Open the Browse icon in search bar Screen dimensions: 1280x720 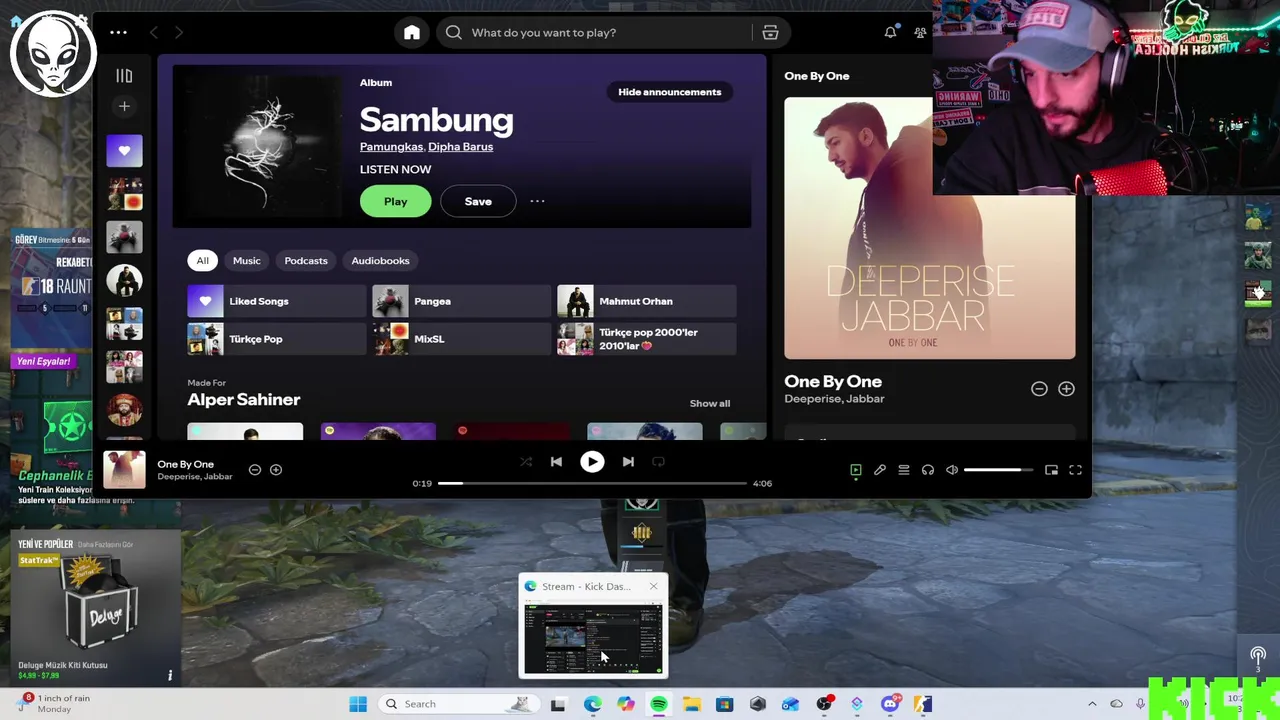(x=770, y=33)
